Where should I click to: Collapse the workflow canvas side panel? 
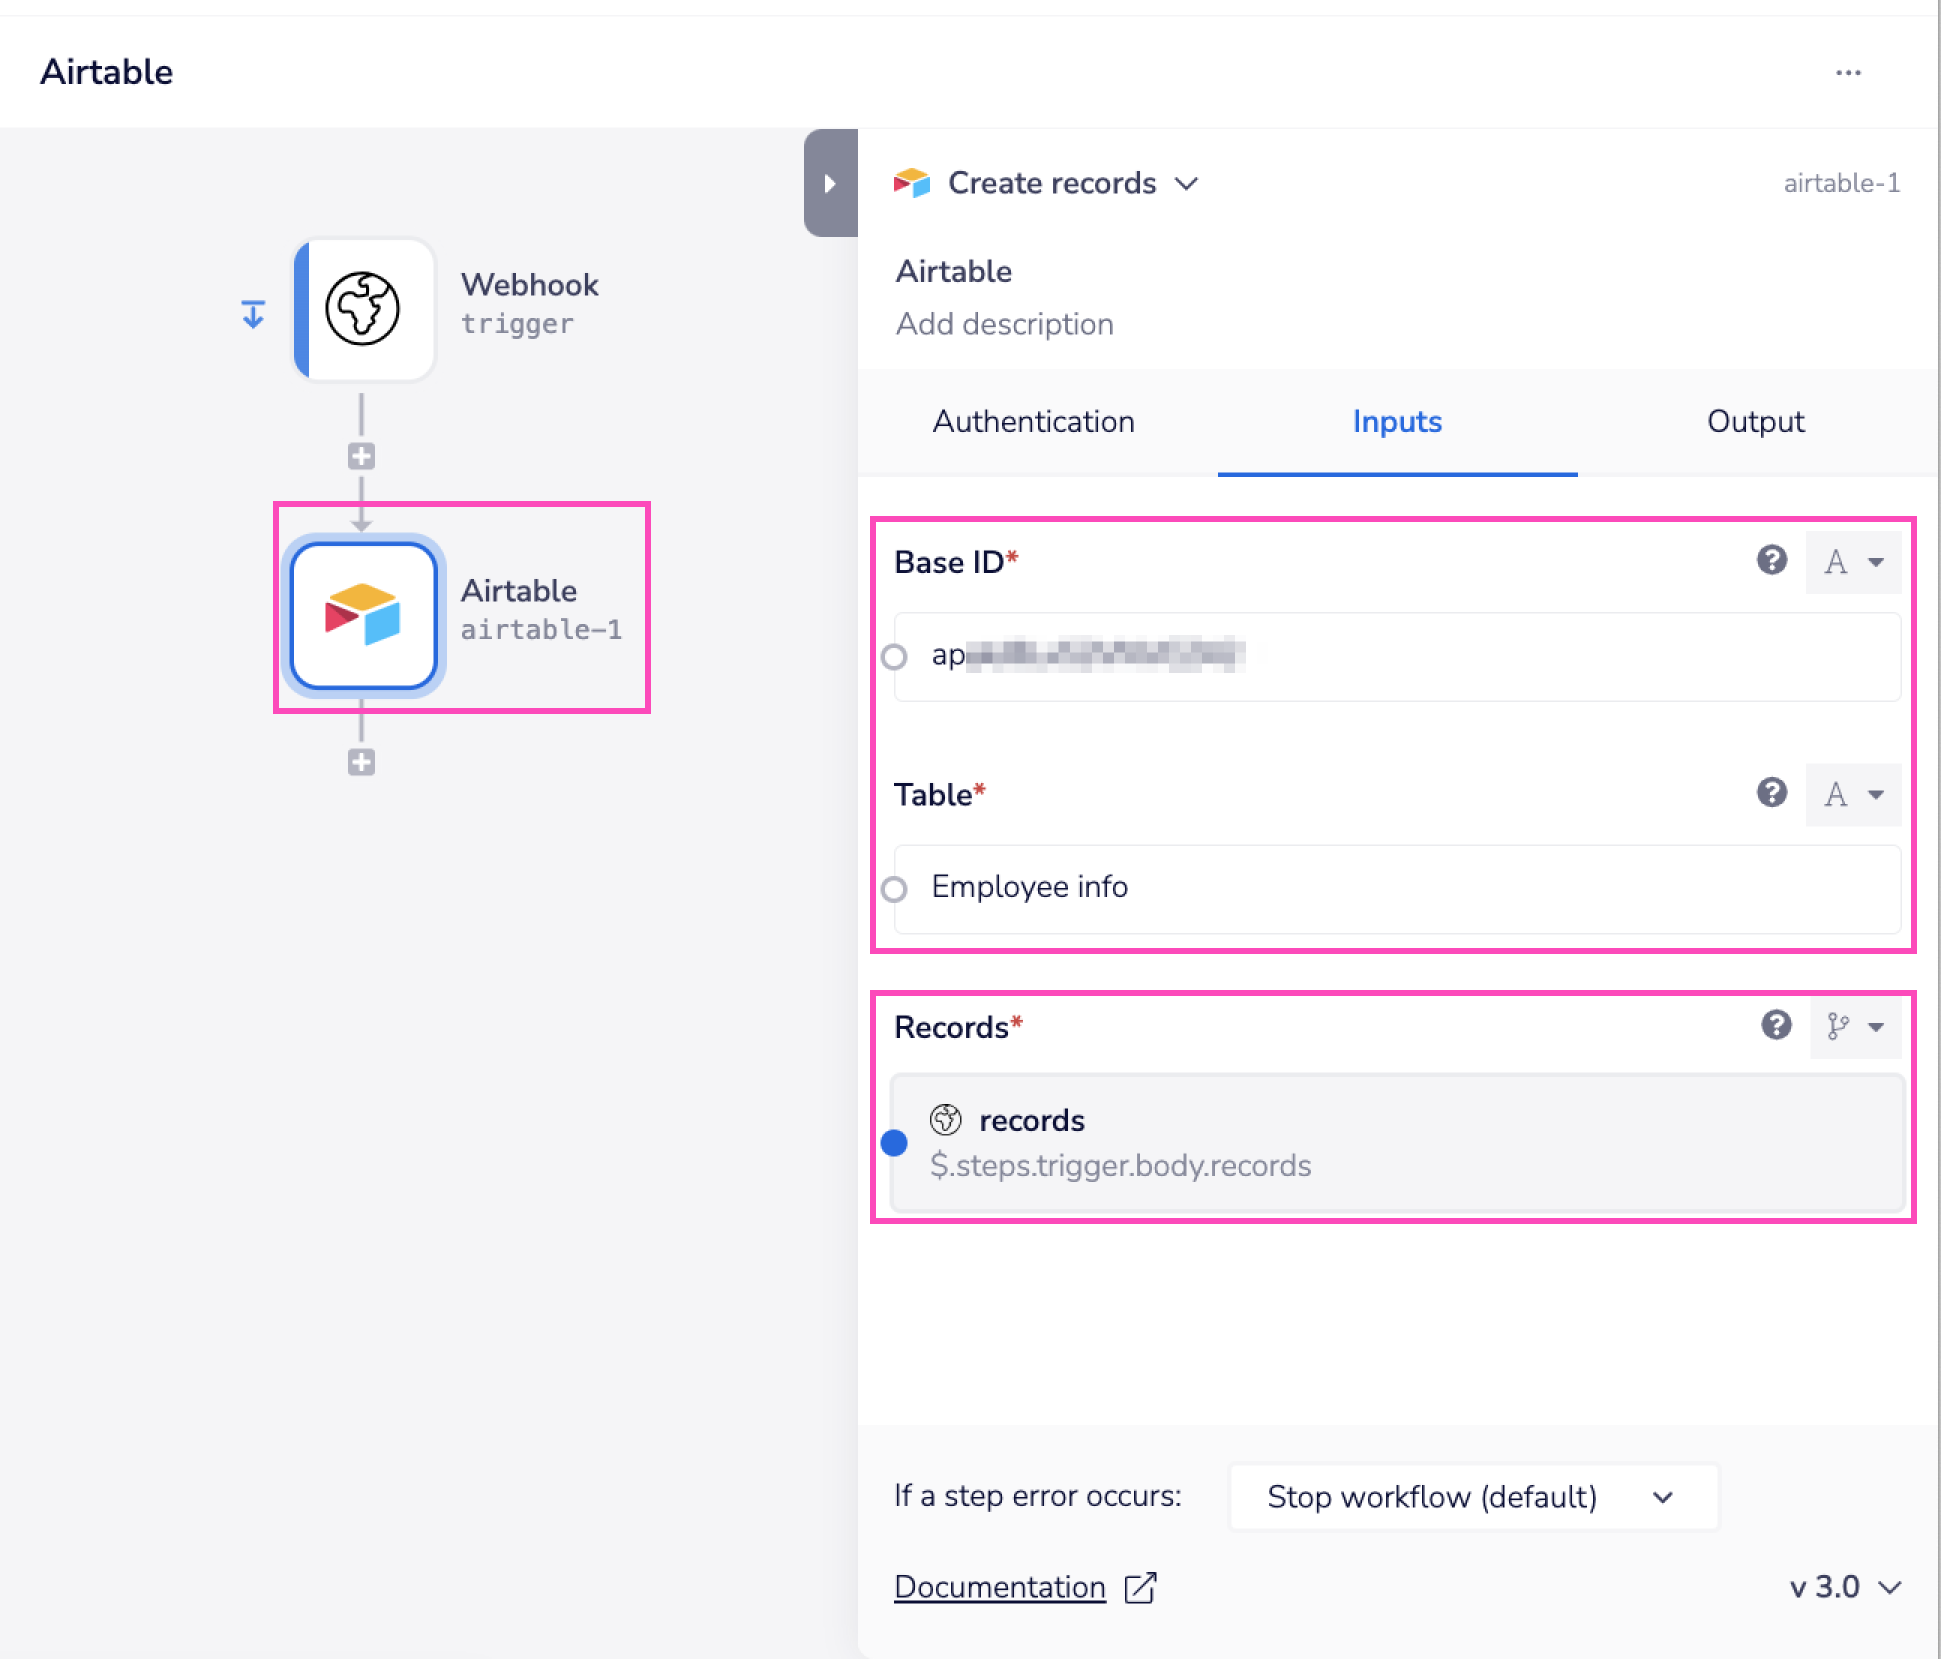(x=830, y=184)
